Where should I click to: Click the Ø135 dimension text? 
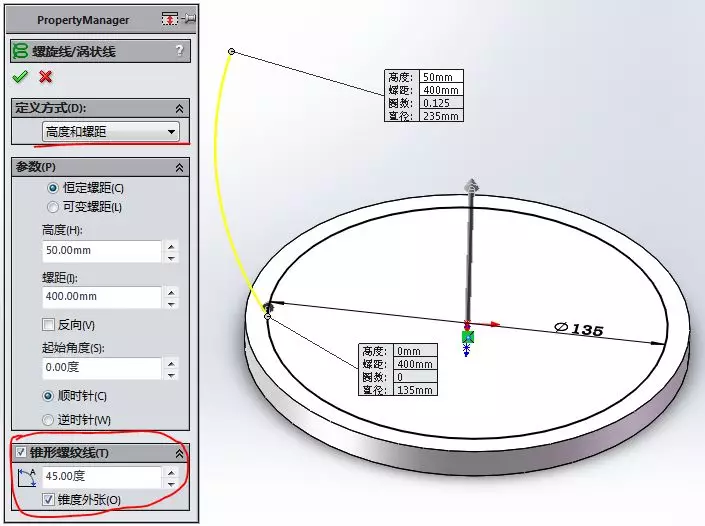[579, 329]
